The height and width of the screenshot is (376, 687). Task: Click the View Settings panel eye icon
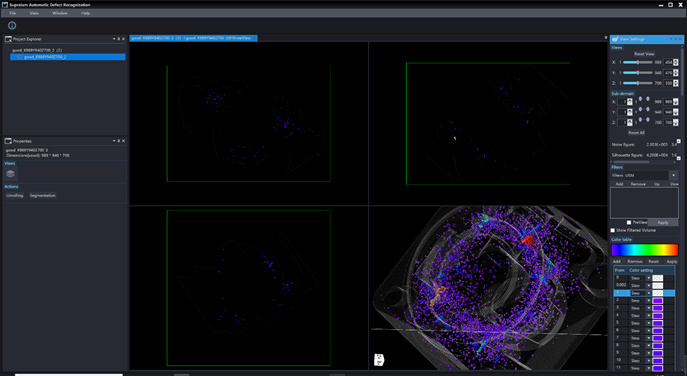pyautogui.click(x=615, y=39)
